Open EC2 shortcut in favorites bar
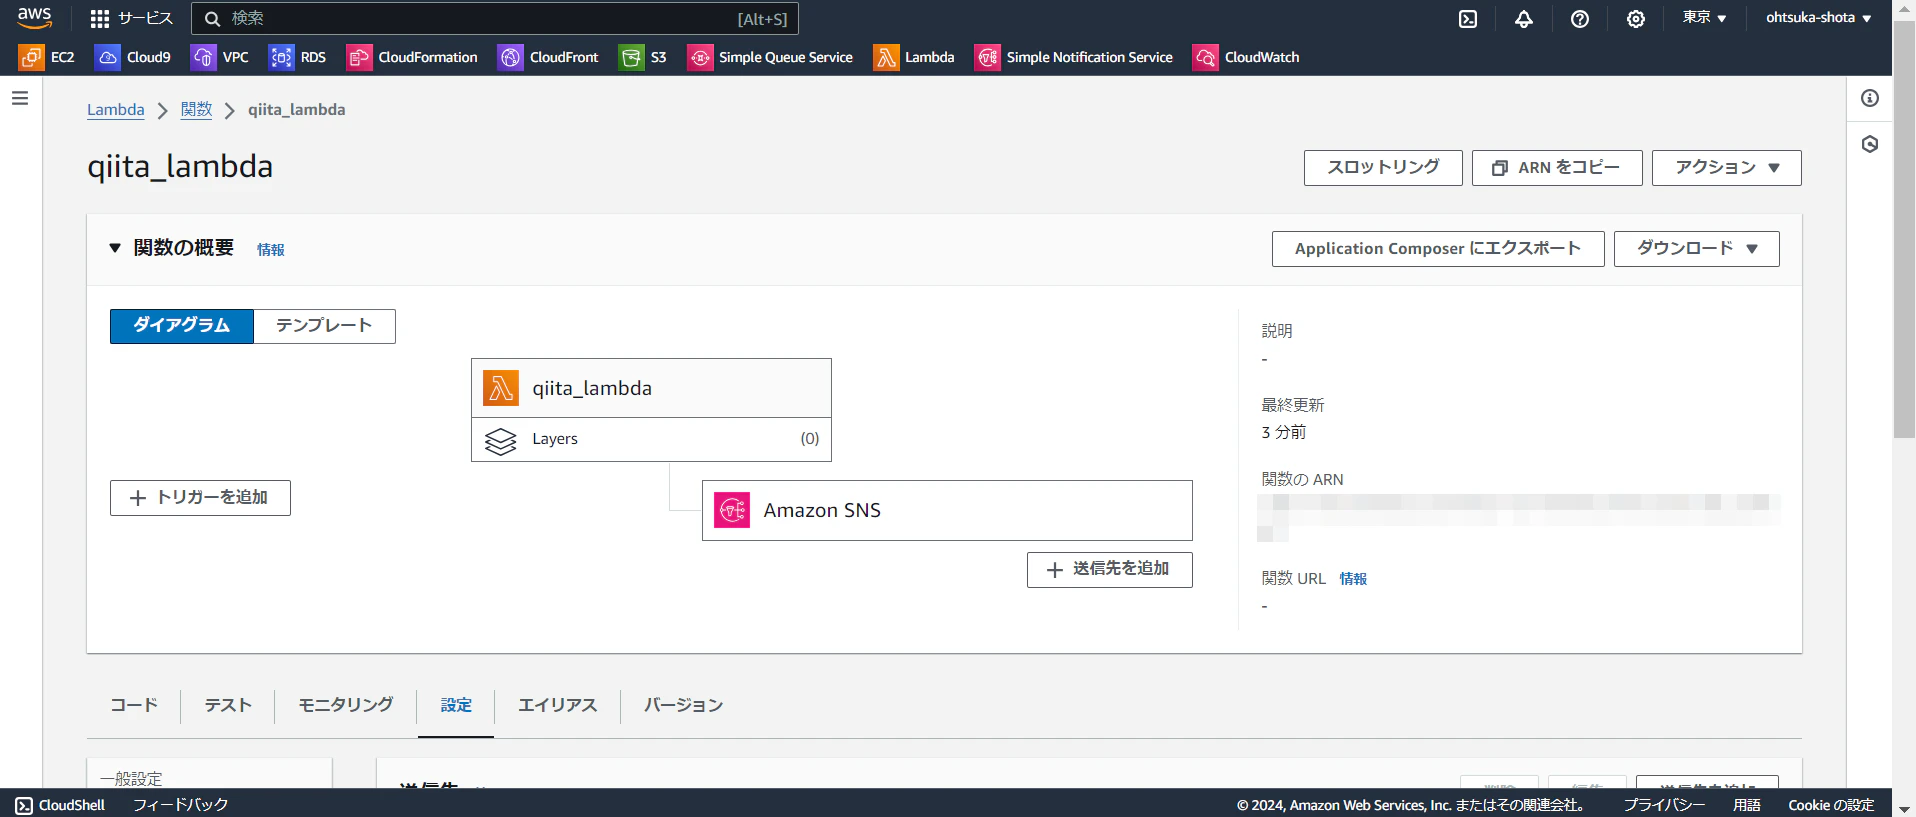1916x817 pixels. pyautogui.click(x=47, y=58)
